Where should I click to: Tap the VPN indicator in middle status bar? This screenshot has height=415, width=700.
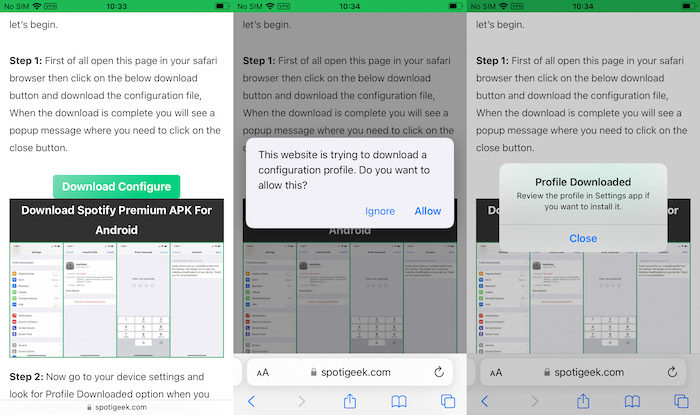point(283,6)
